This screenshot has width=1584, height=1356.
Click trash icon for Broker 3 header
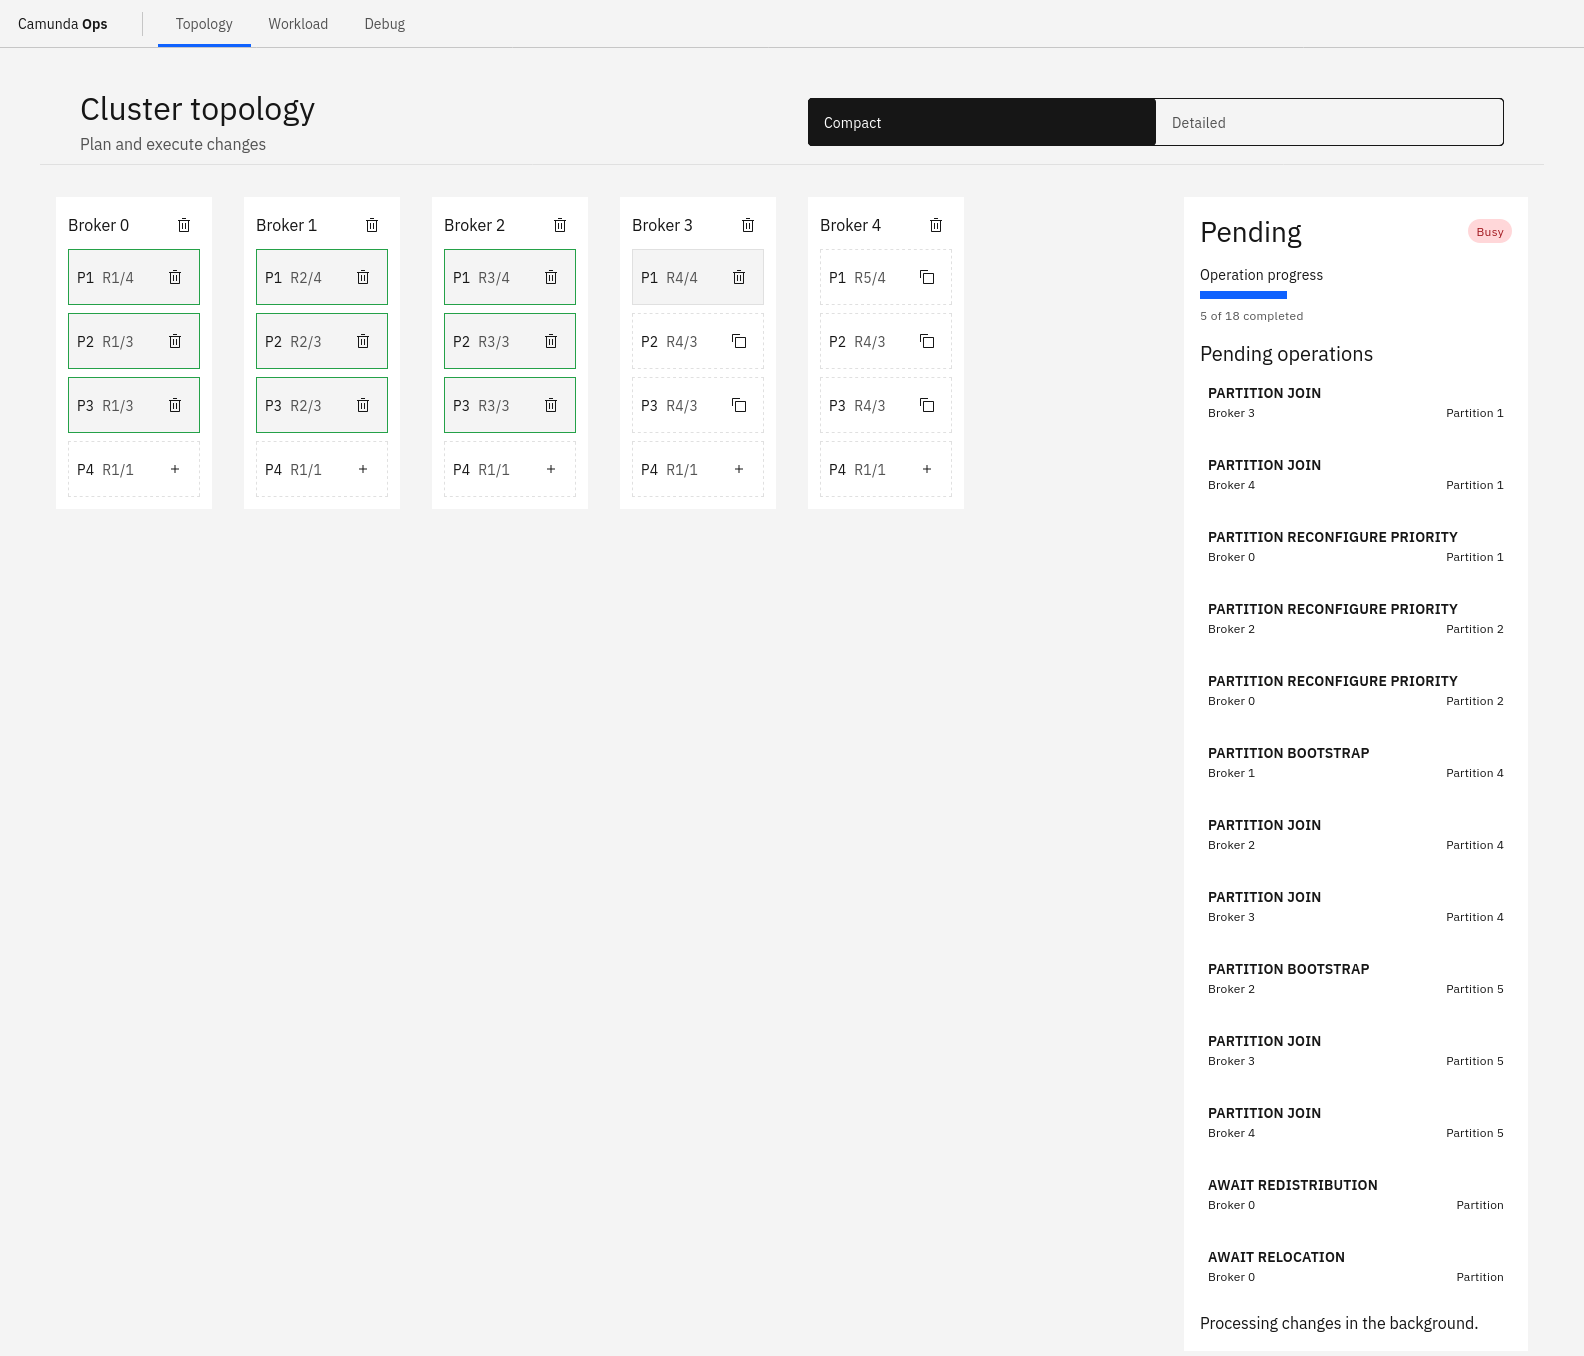[748, 225]
